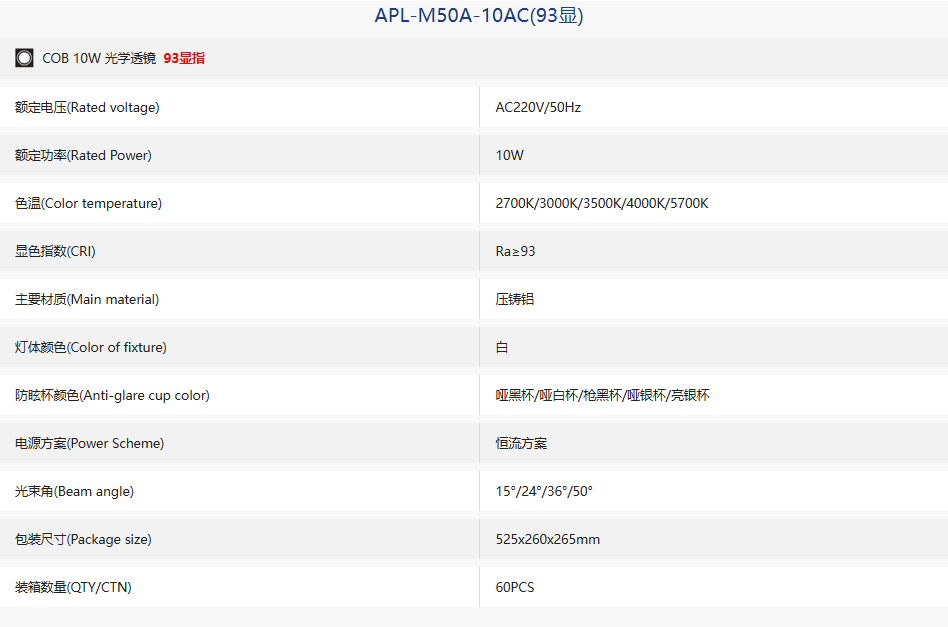The image size is (948, 627).
Task: Click the COB lens icon beside 10W
Action: pos(24,58)
